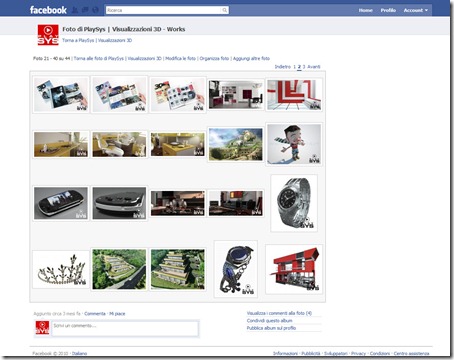Click PlaySys avatar beside comment box
Image resolution: width=454 pixels, height=360 pixels.
tap(42, 328)
